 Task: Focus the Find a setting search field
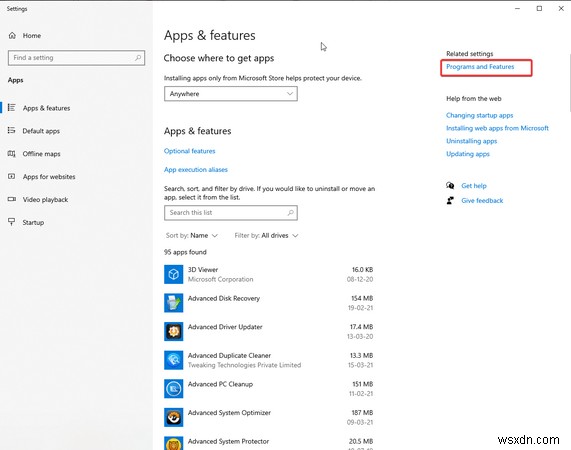click(76, 58)
